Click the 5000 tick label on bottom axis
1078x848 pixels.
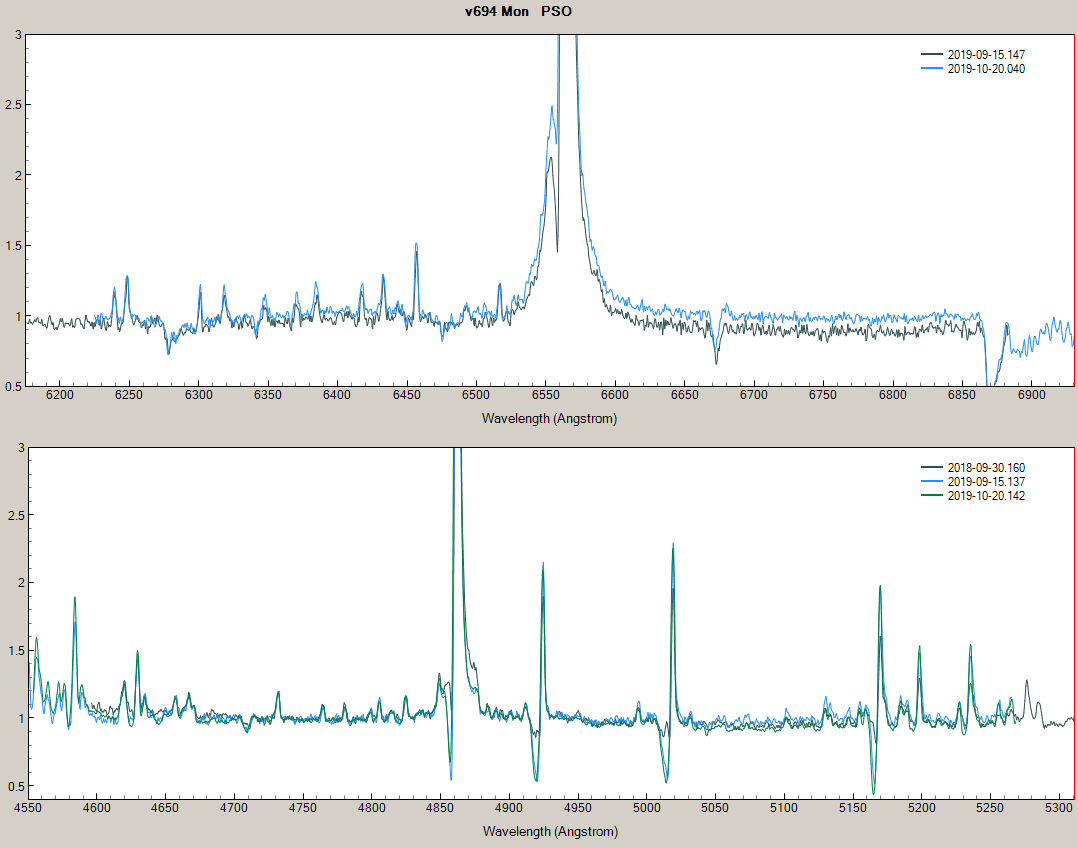(646, 807)
